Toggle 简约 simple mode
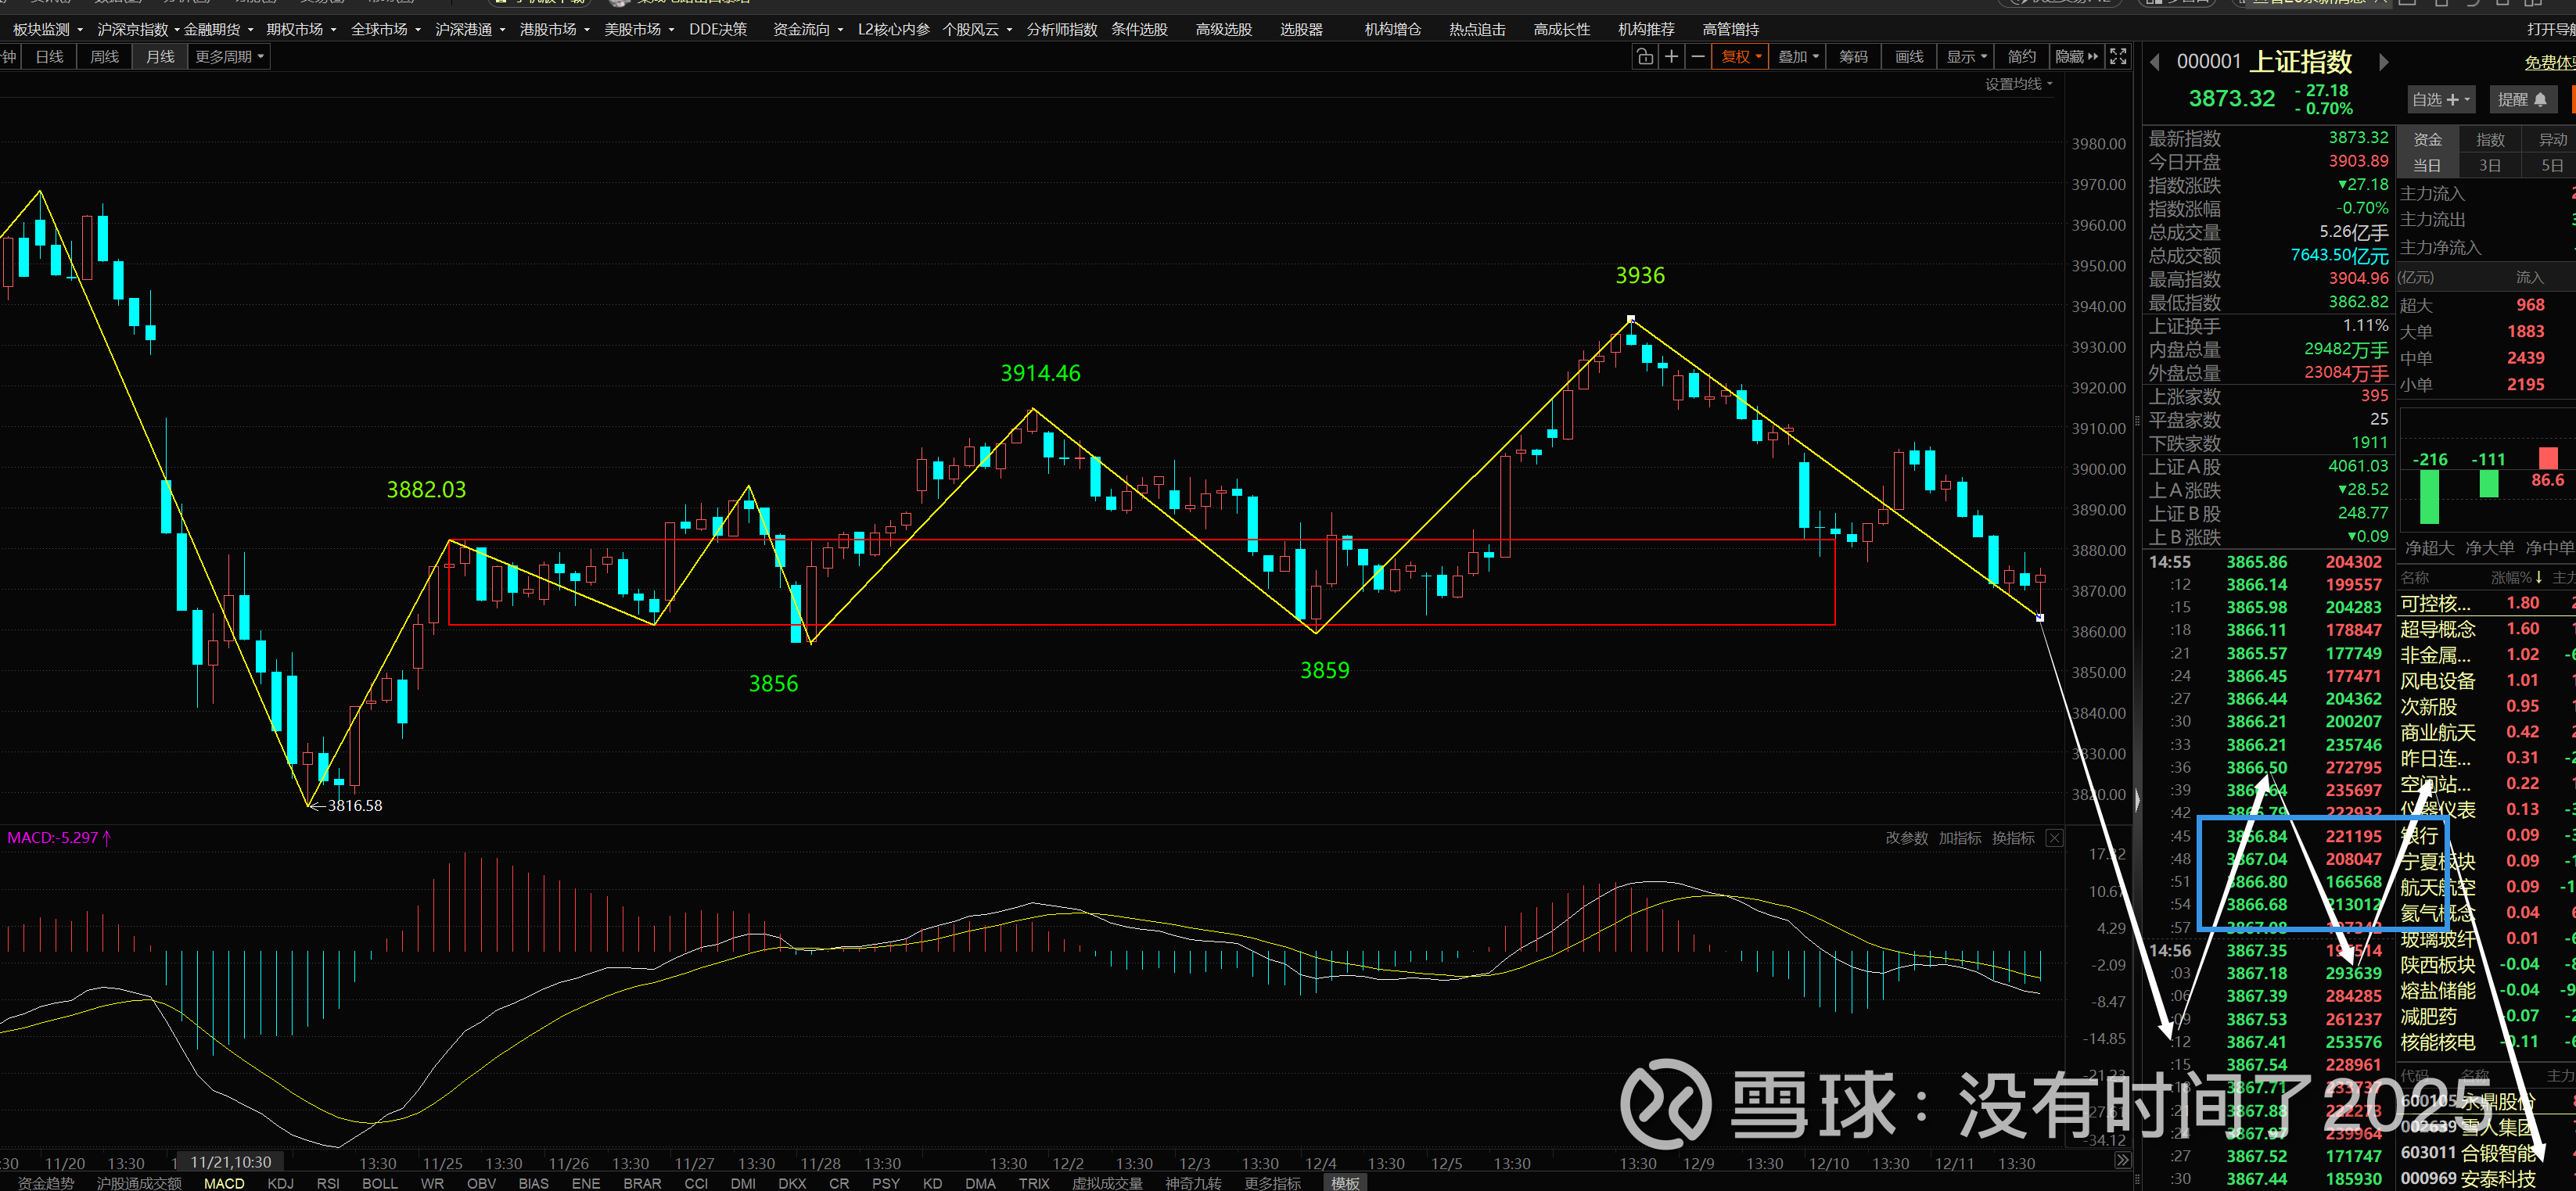This screenshot has height=1191, width=2576. tap(2021, 57)
